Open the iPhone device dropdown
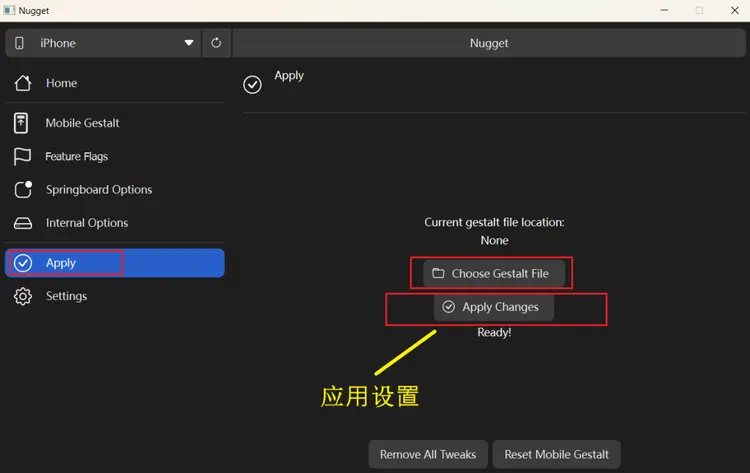Screen dimensions: 750x473 [x=100, y=43]
